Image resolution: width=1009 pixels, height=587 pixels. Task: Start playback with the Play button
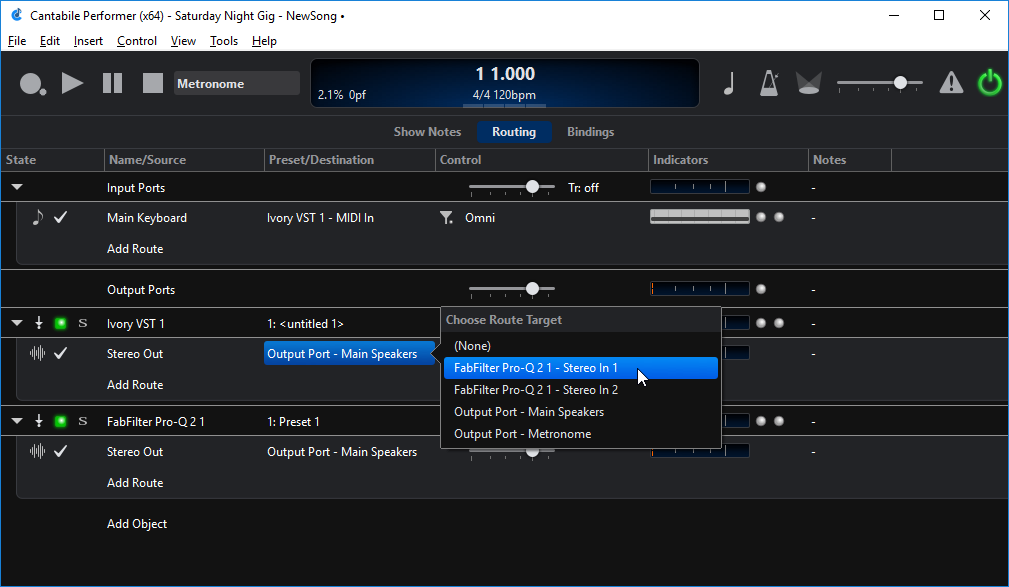tap(72, 84)
